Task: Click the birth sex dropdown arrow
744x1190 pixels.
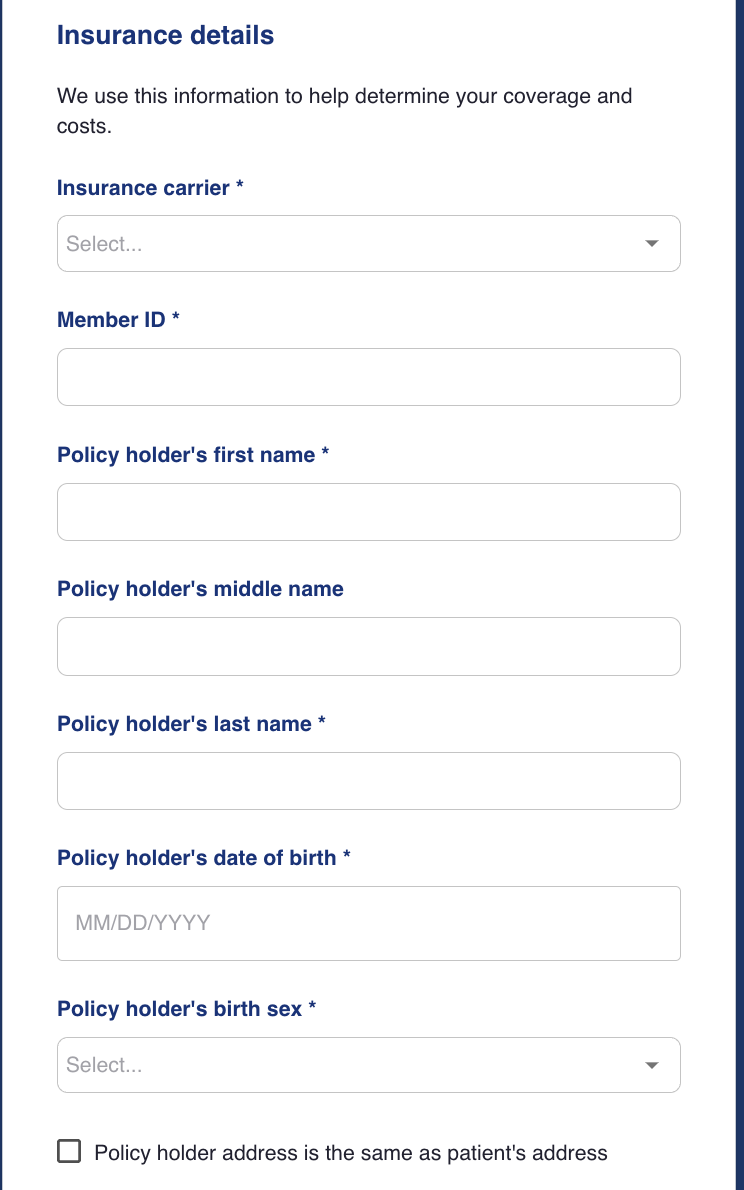Action: [x=652, y=1065]
